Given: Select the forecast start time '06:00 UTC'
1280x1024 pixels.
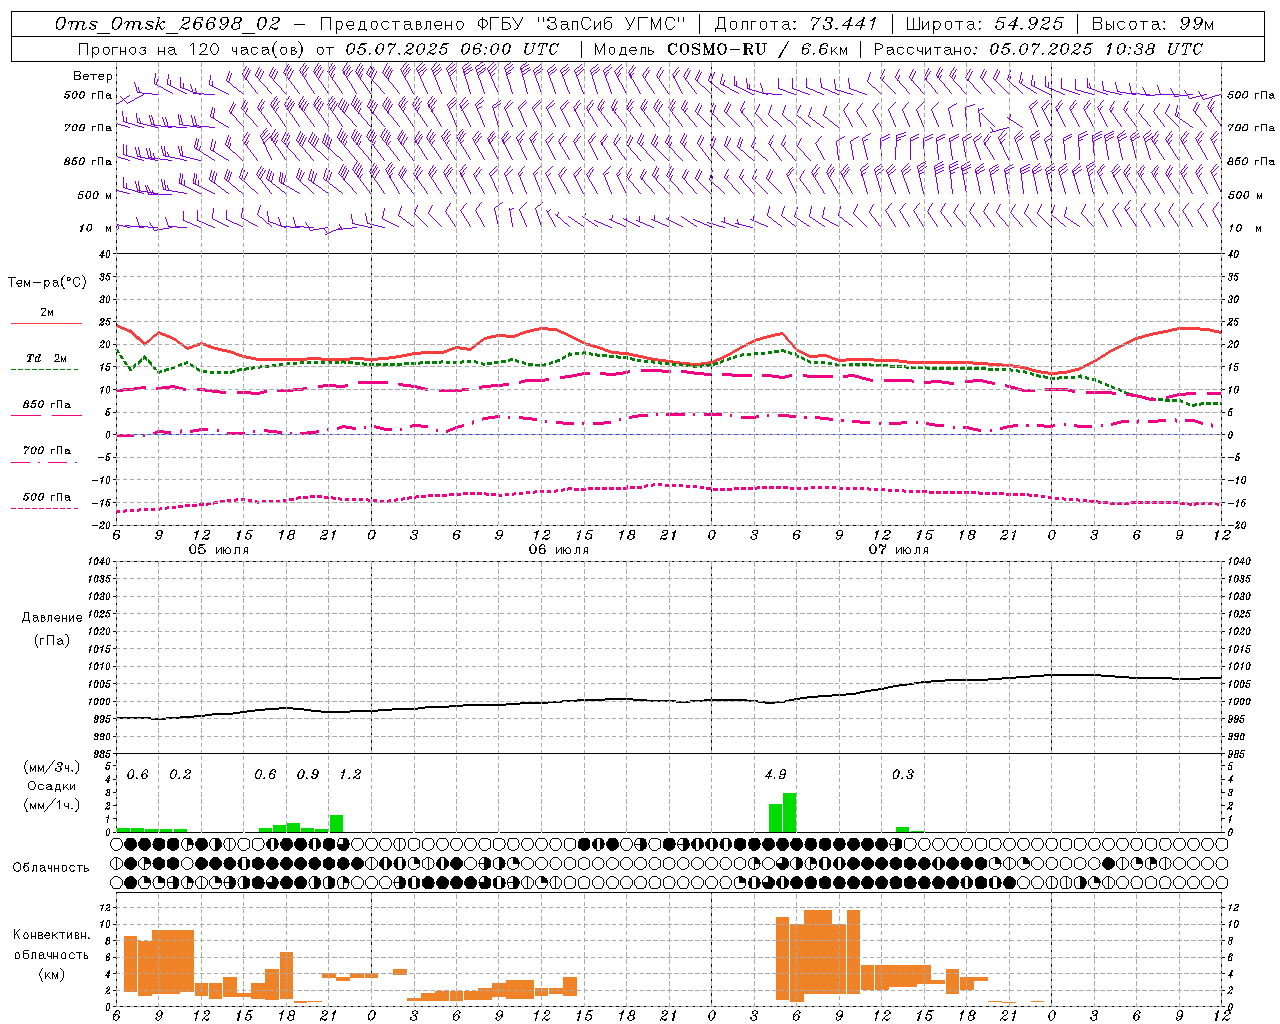Looking at the screenshot, I should 511,49.
